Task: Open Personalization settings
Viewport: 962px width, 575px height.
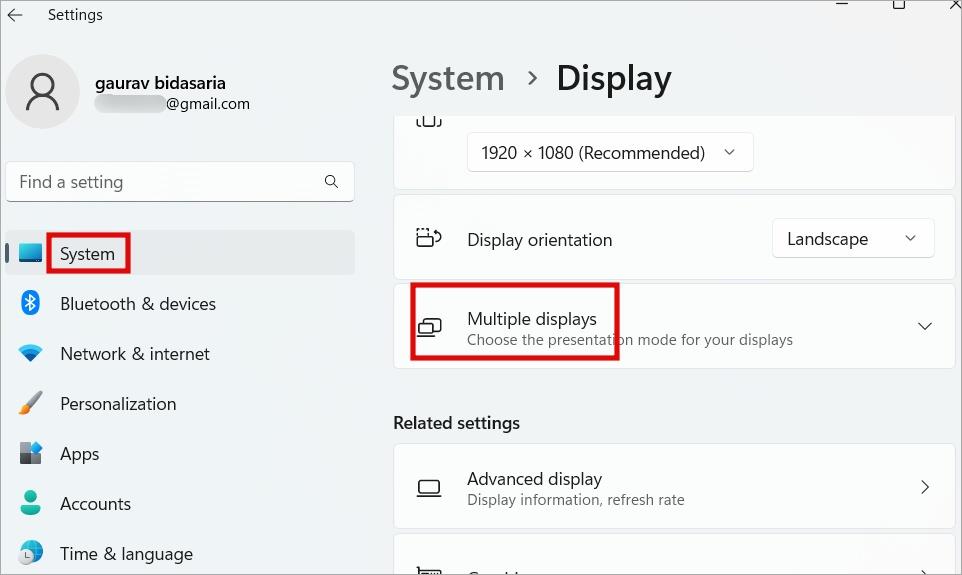Action: [180, 404]
